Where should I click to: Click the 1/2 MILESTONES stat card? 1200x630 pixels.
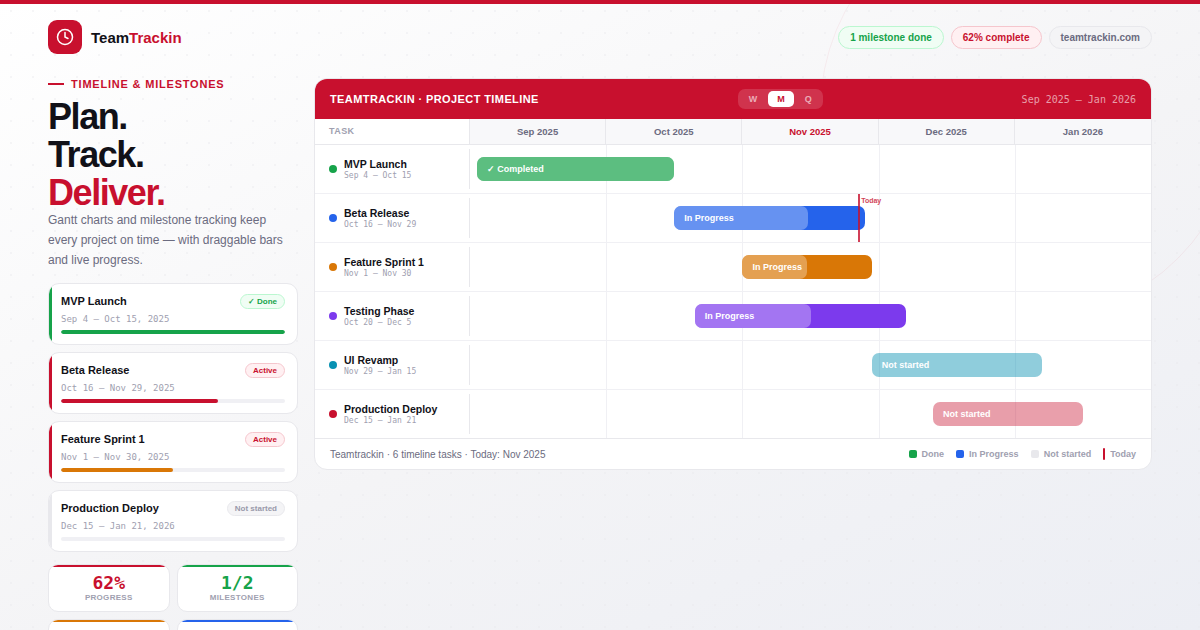(237, 588)
